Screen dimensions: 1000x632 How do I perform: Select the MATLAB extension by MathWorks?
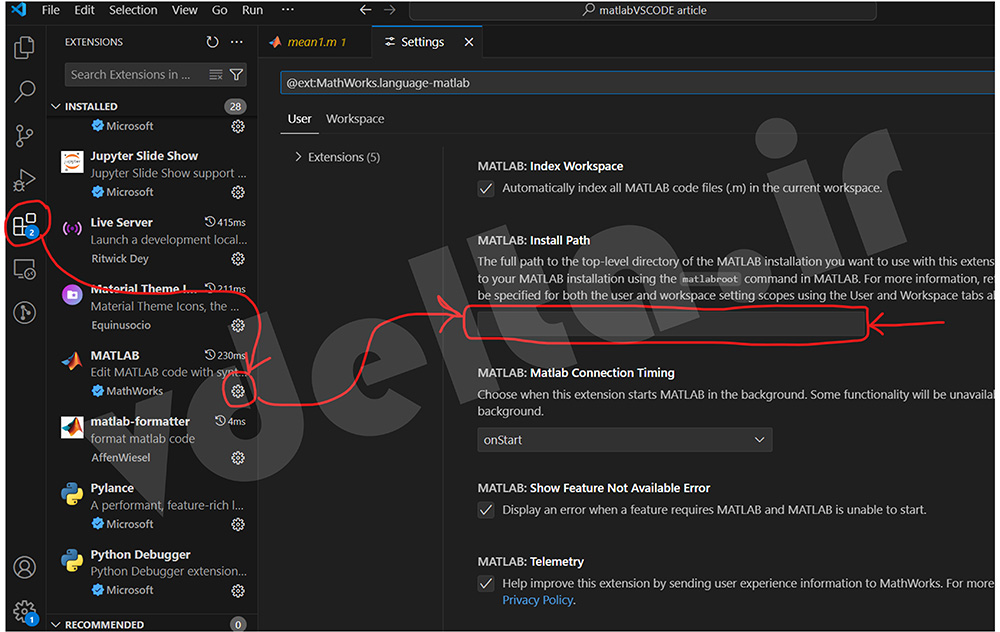click(152, 373)
